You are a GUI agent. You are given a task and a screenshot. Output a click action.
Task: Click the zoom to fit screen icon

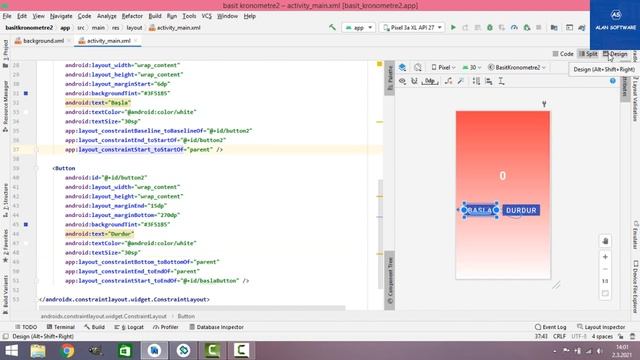[605, 293]
